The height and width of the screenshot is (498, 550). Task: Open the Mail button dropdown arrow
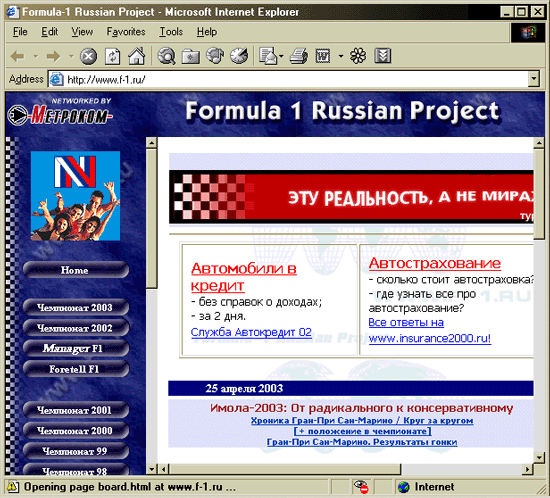point(281,56)
